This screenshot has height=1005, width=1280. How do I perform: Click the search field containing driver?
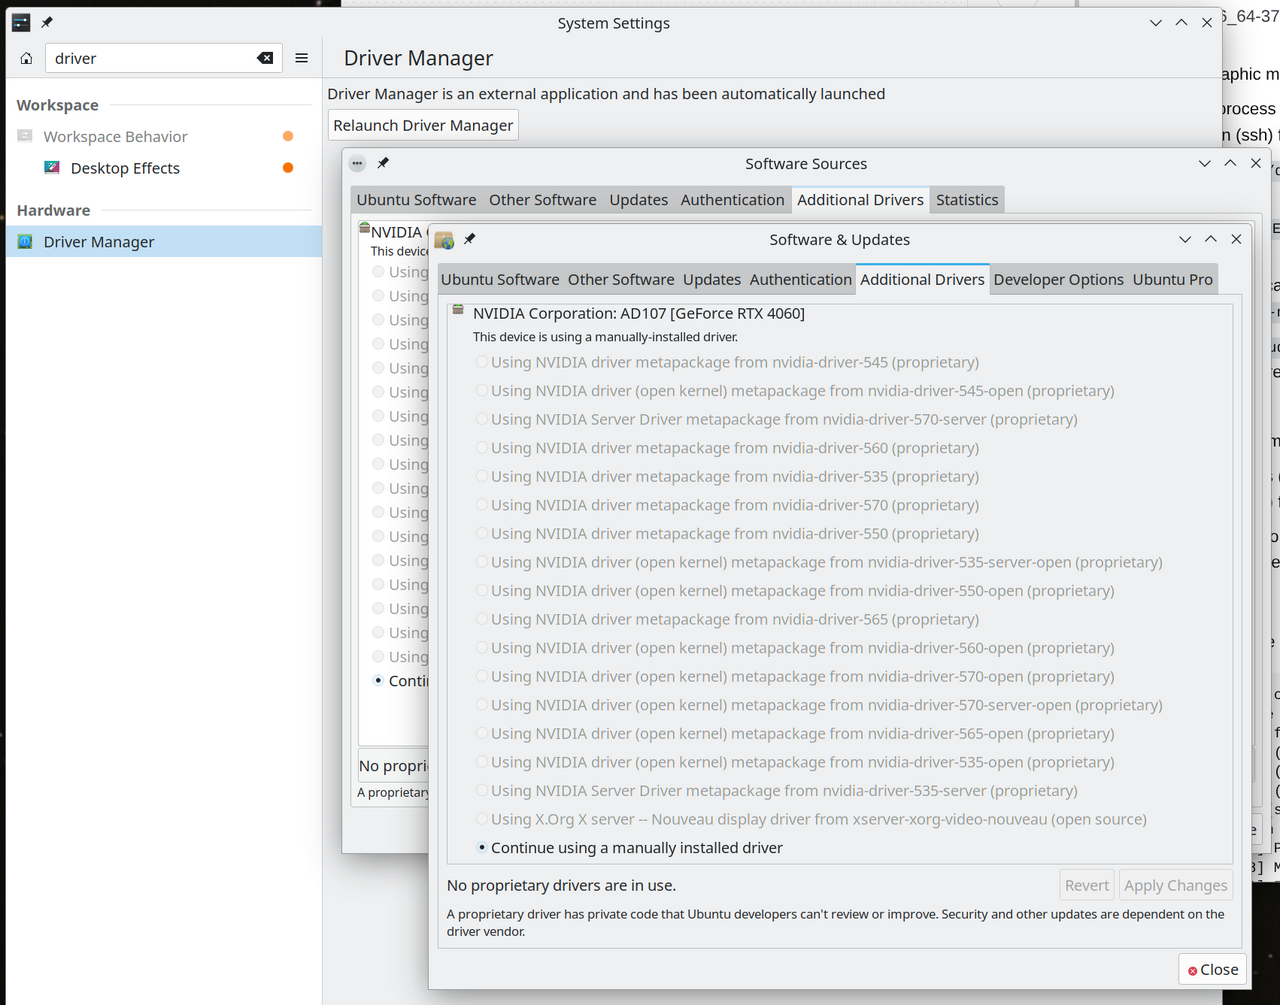[x=150, y=58]
